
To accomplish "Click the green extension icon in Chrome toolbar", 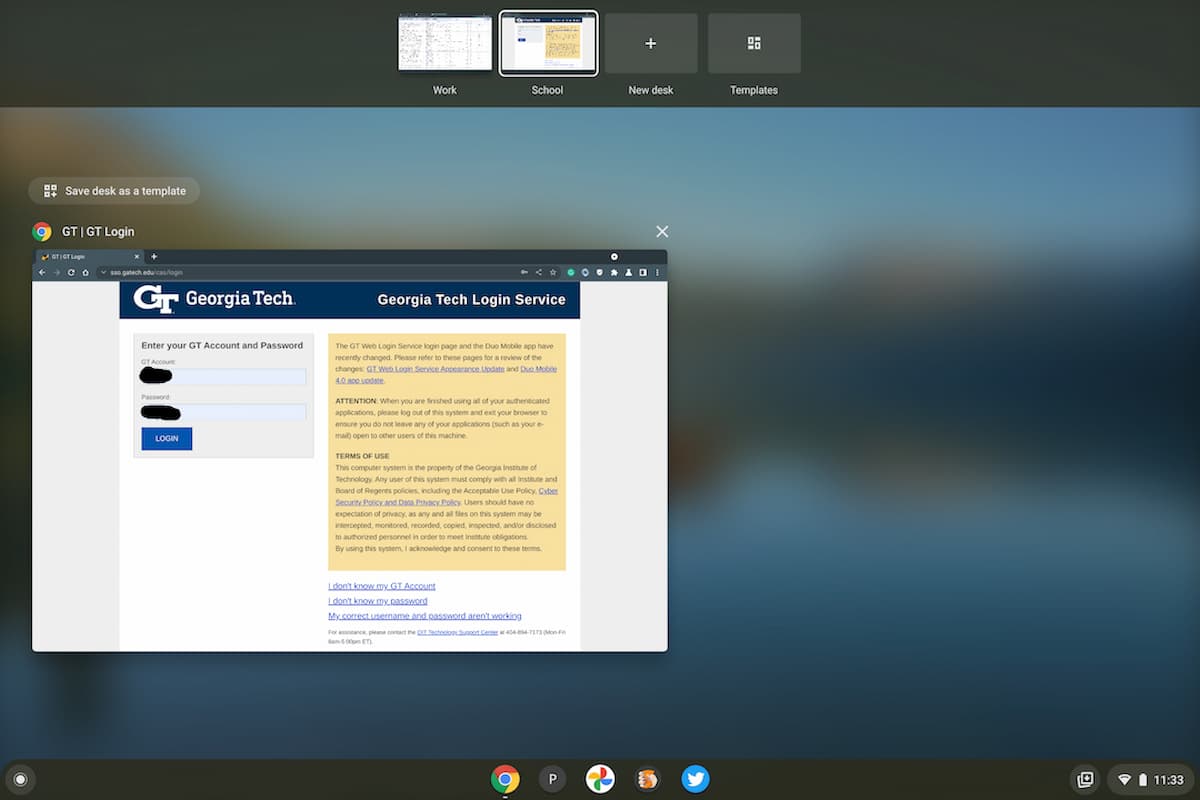I will (570, 272).
